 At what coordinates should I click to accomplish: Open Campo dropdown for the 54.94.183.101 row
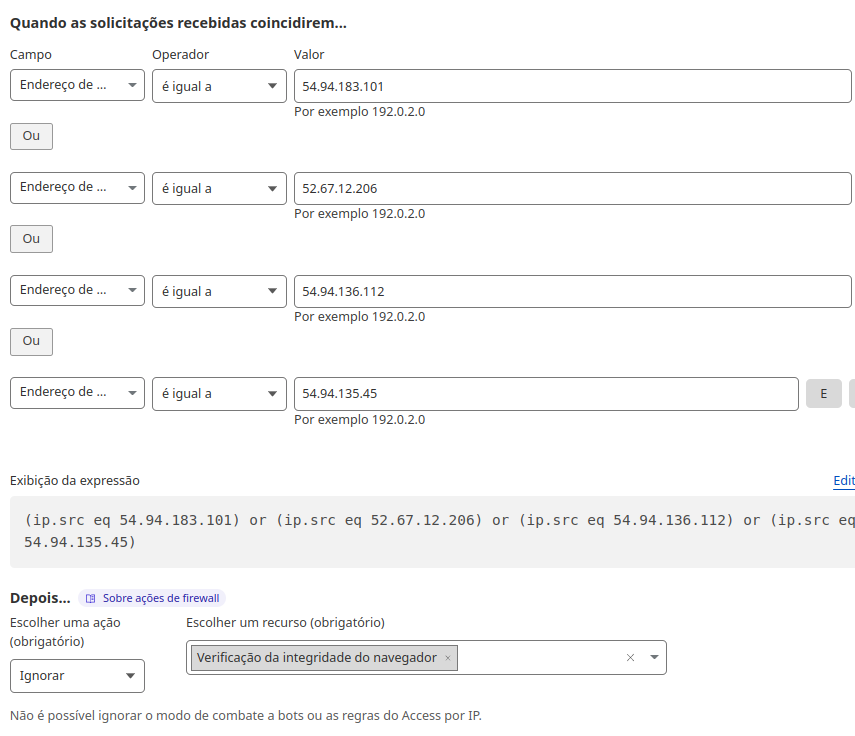coord(77,85)
